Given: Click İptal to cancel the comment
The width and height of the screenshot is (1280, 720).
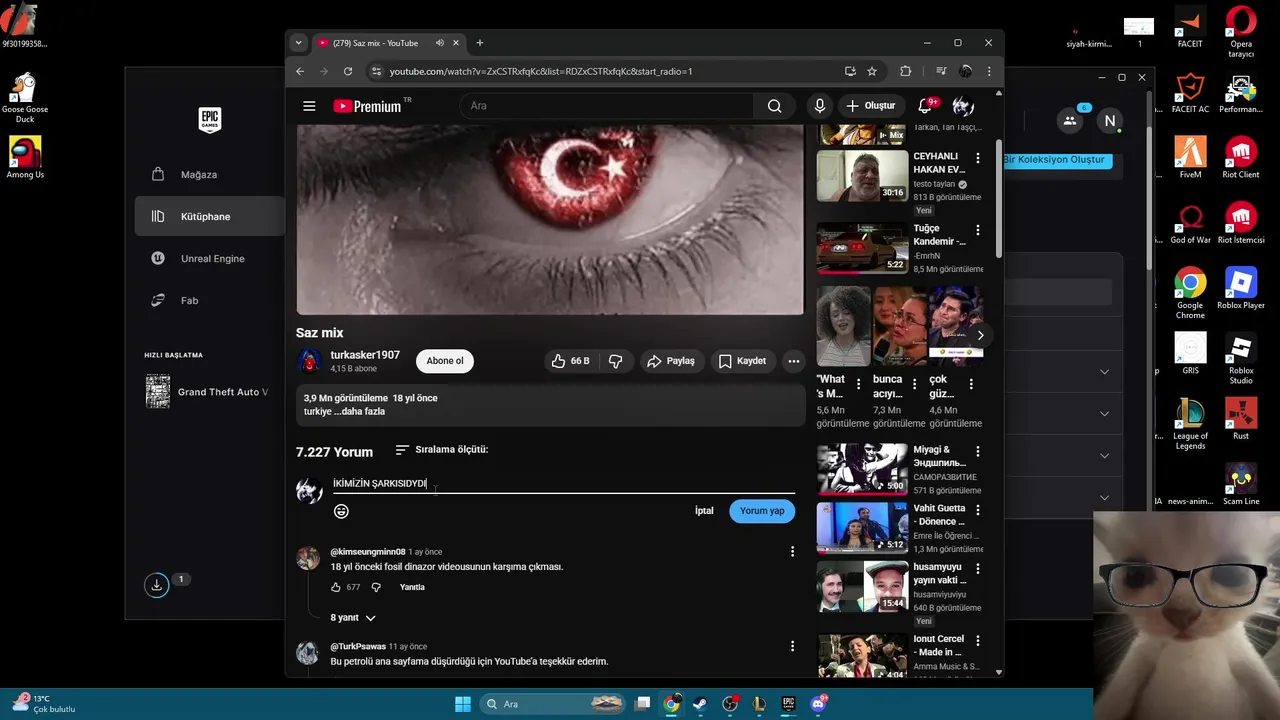Looking at the screenshot, I should coord(704,511).
